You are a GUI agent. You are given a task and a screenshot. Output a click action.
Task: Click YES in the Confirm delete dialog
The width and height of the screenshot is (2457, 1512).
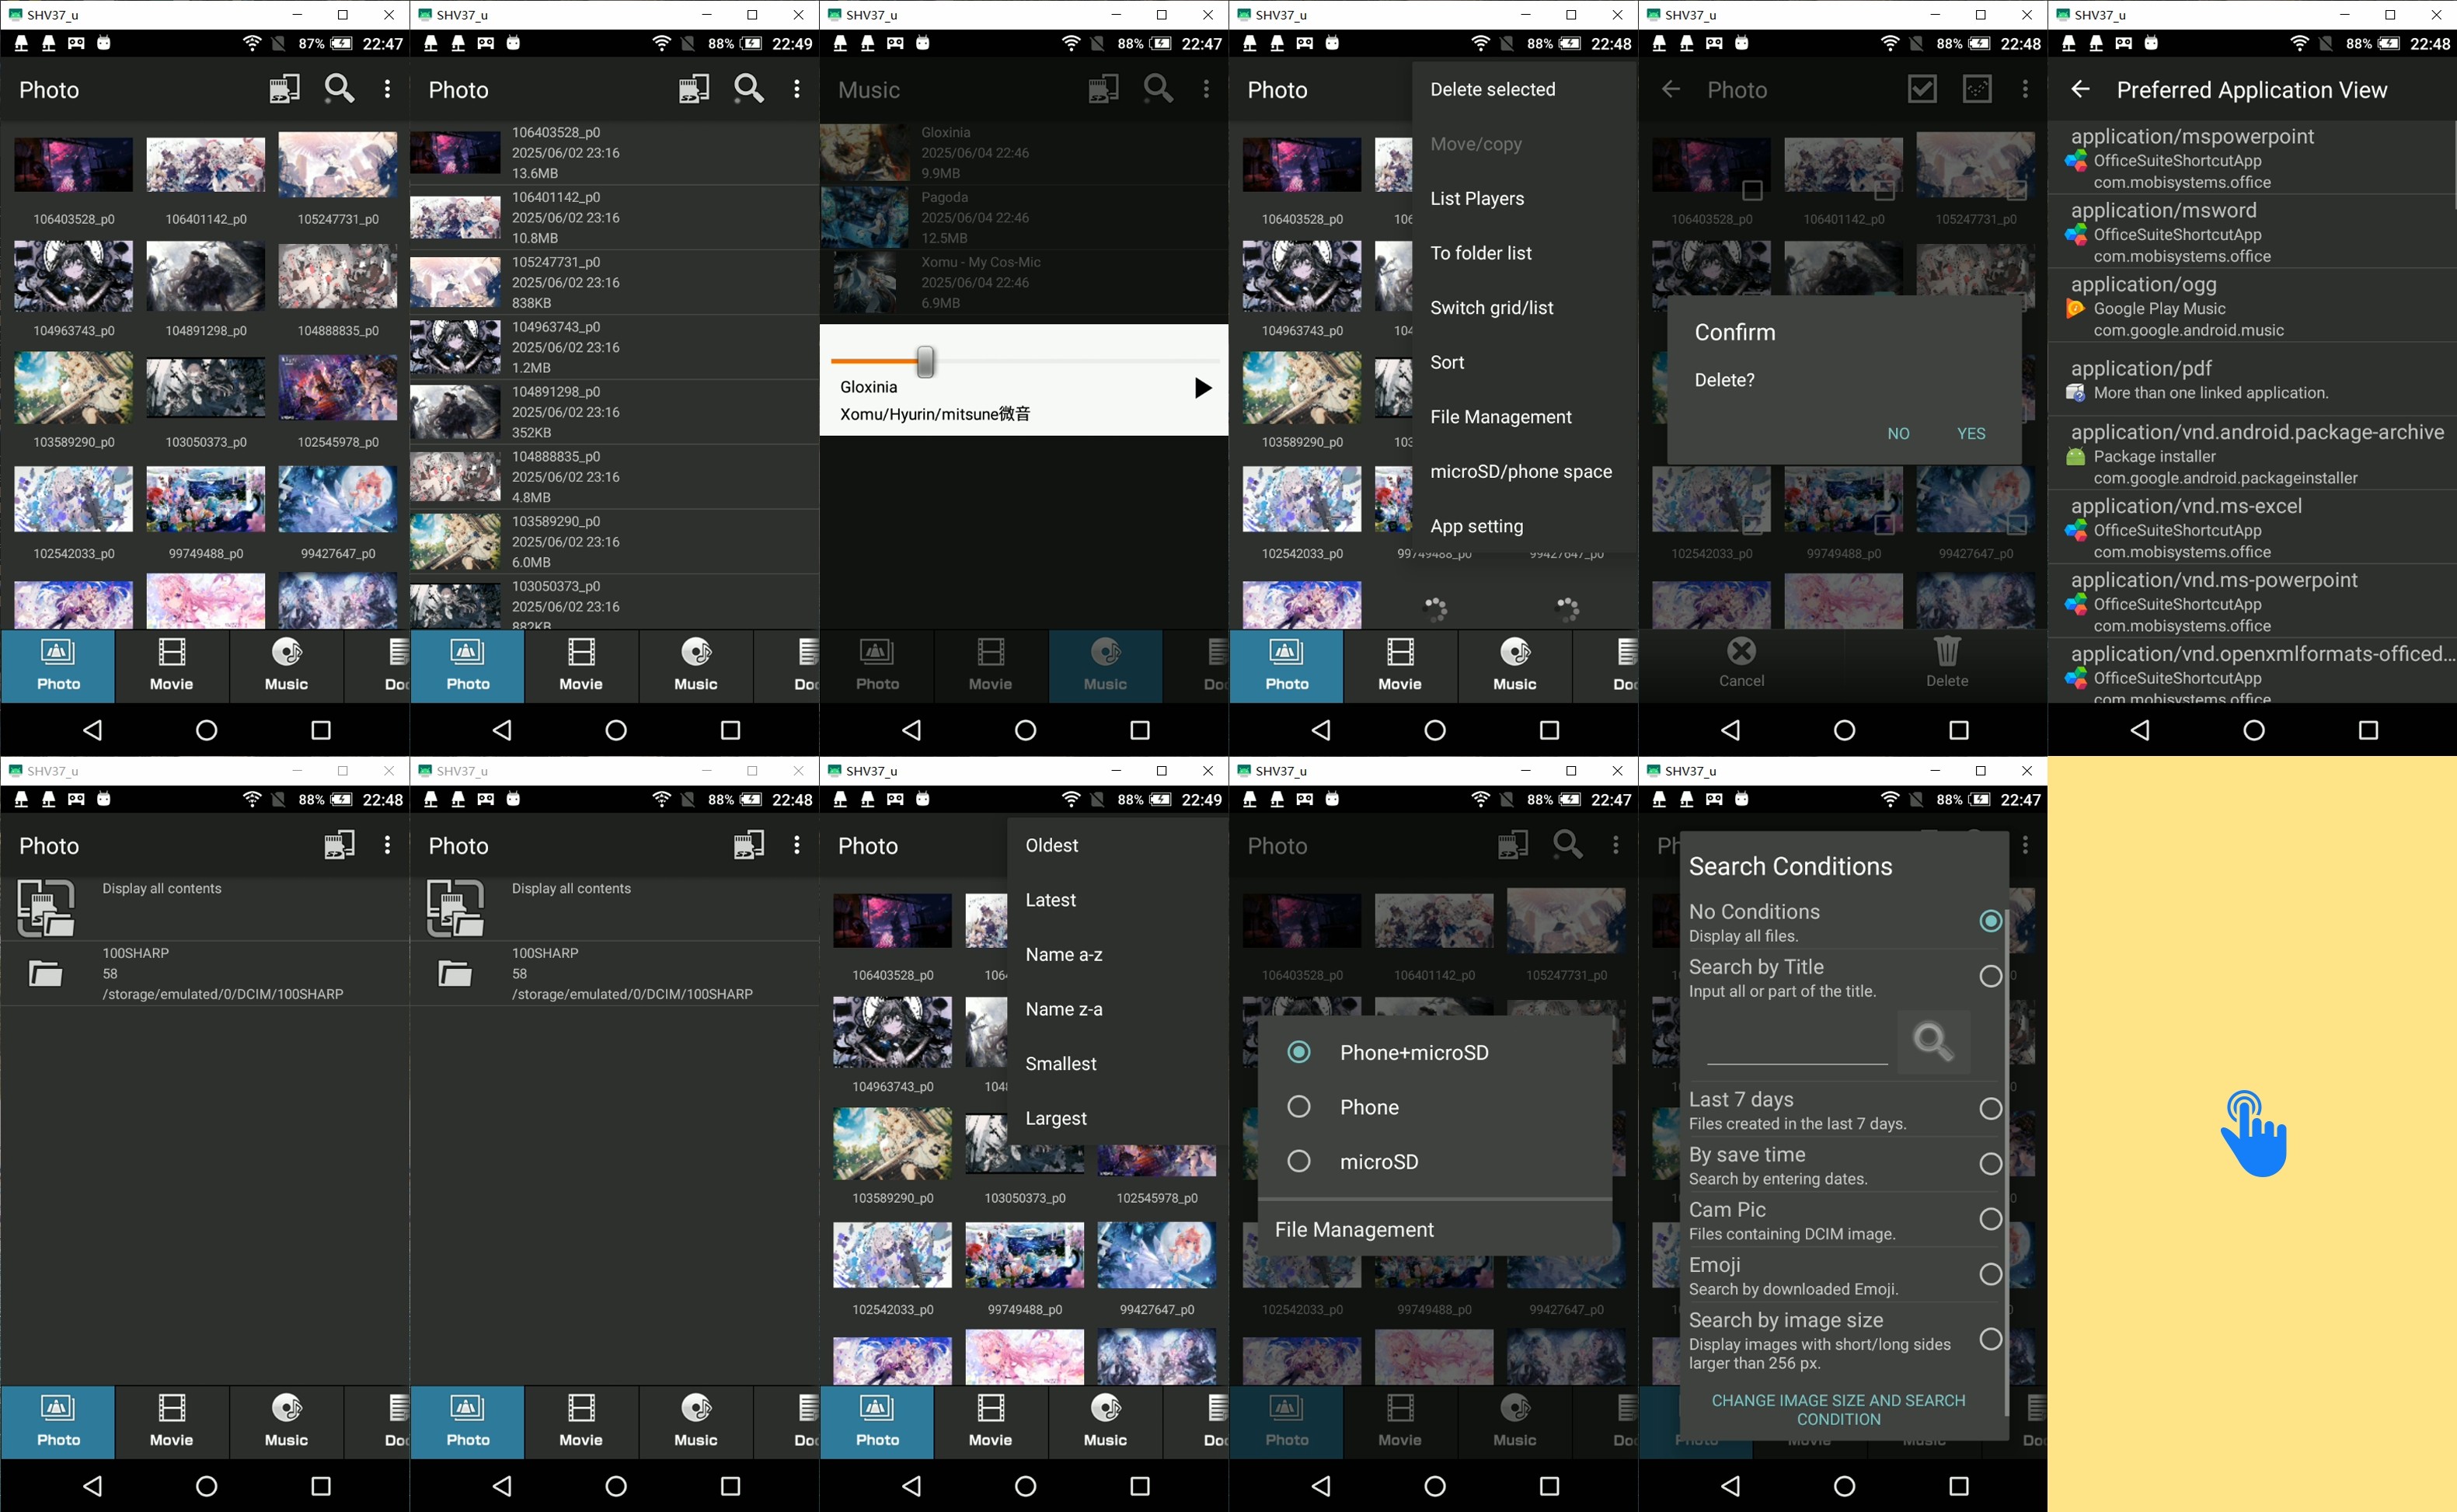(1971, 433)
